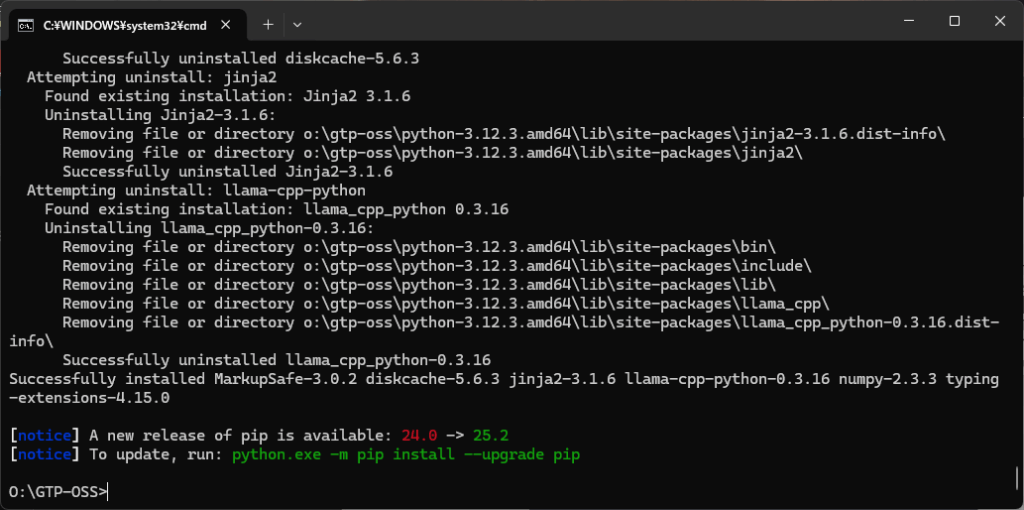Click the Successfully installed MarkupSafe line
This screenshot has height=510, width=1024.
tap(504, 388)
